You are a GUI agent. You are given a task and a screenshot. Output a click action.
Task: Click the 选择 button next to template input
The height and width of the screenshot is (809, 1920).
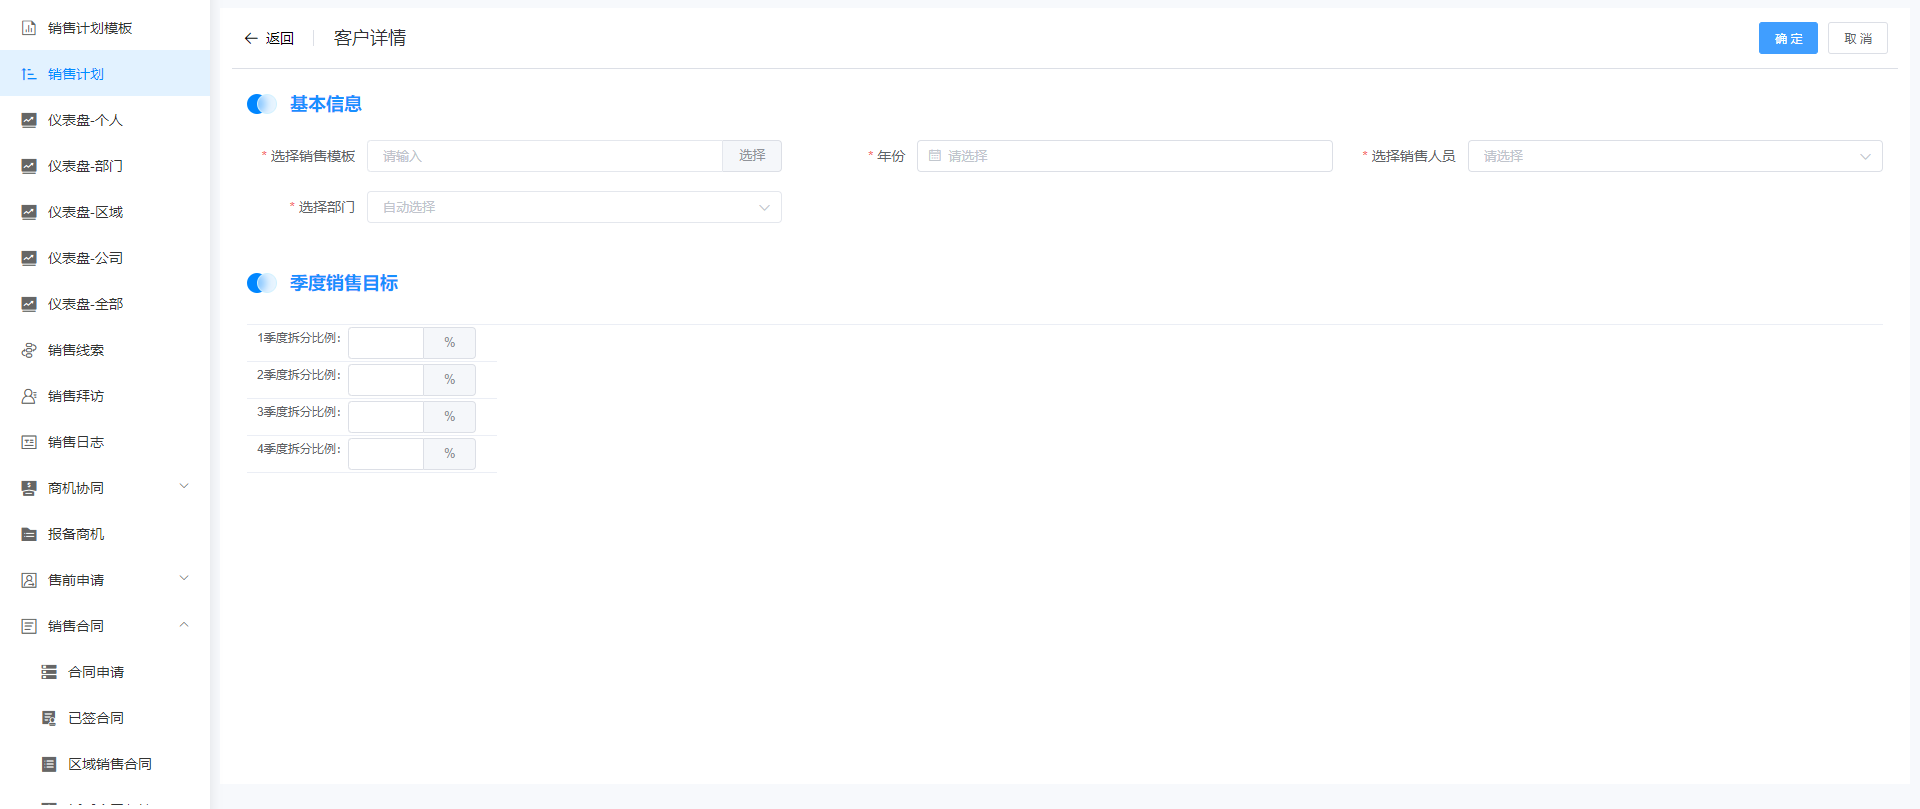coord(752,156)
